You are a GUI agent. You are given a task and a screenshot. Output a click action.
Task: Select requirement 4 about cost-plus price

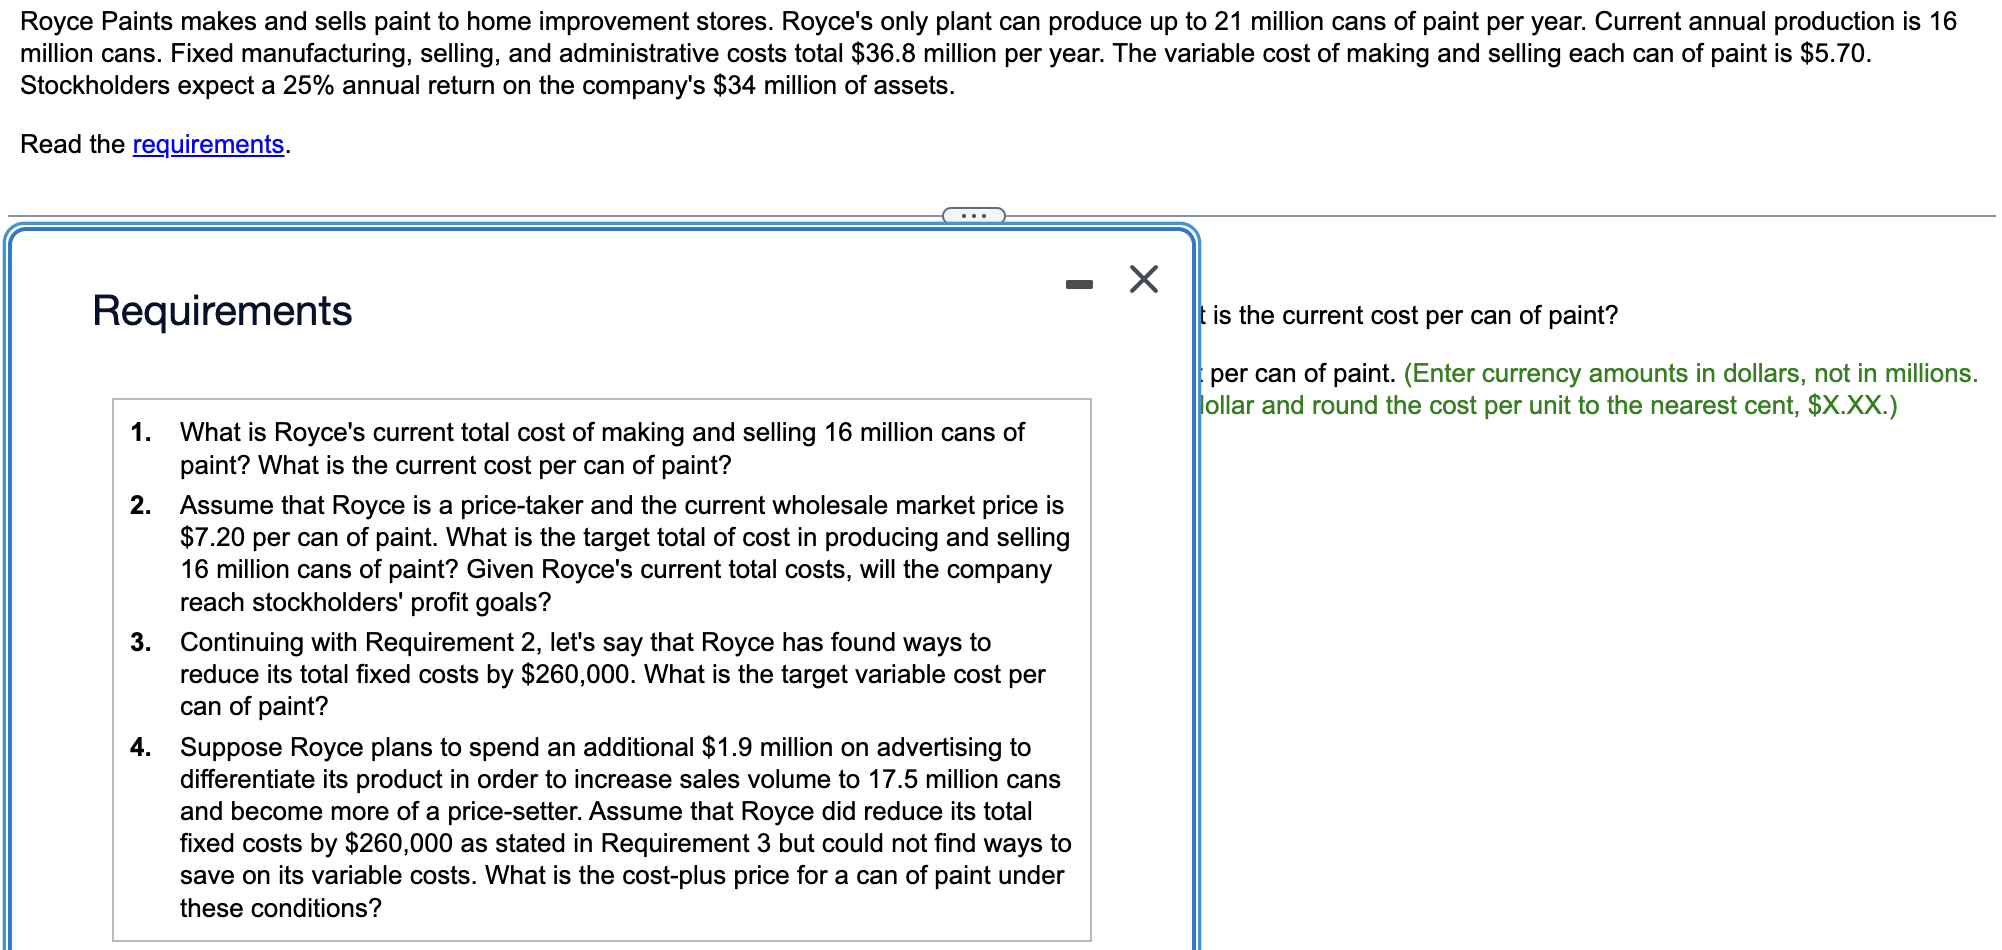point(602,827)
